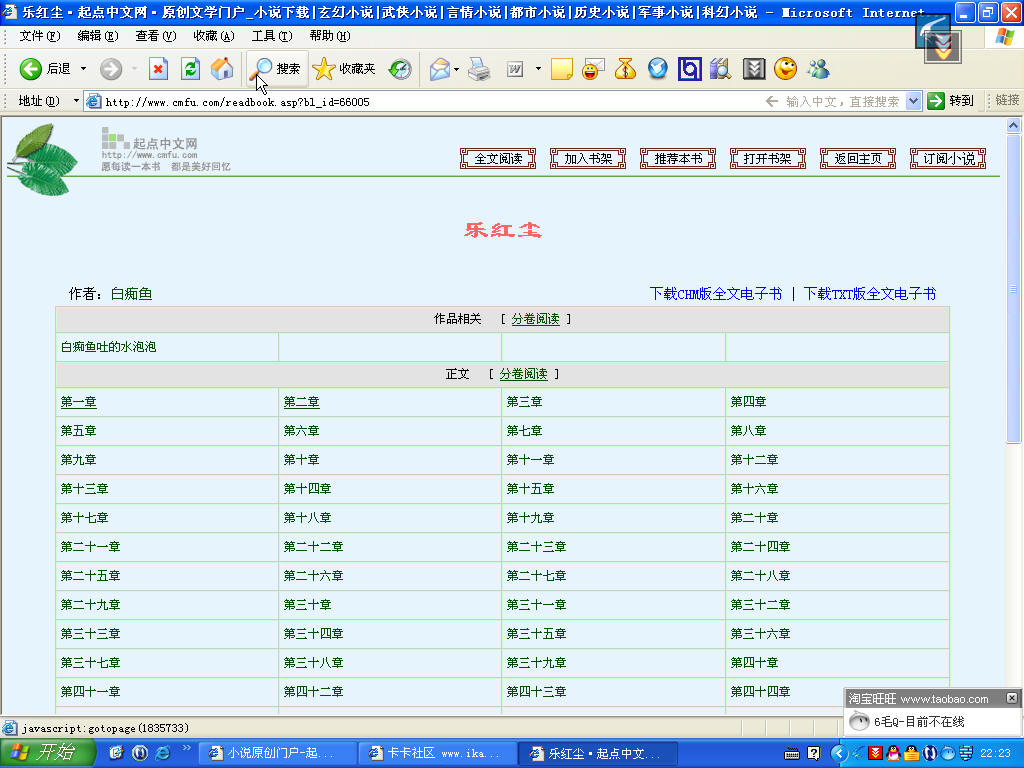1024x768 pixels.
Task: Refresh the page with the refresh icon
Action: [x=190, y=69]
